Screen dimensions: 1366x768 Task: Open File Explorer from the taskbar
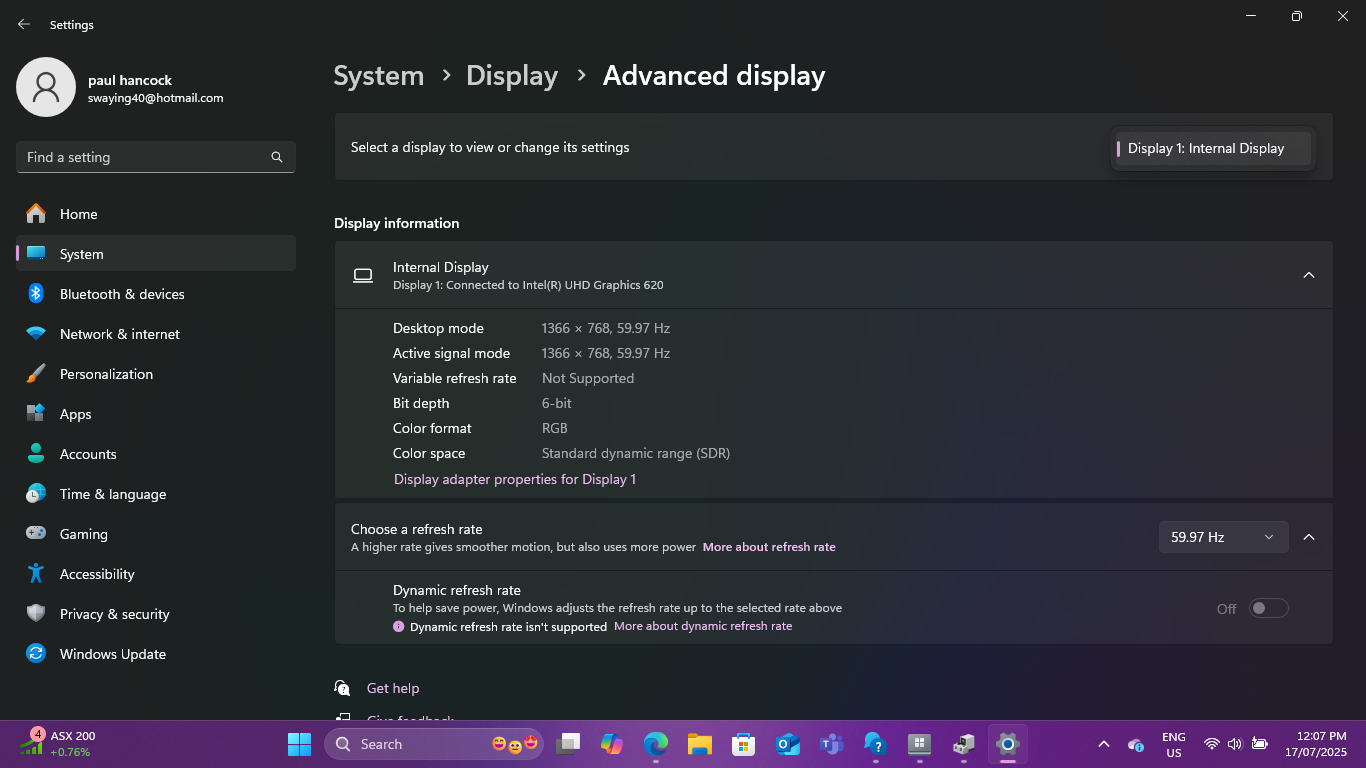[x=699, y=744]
